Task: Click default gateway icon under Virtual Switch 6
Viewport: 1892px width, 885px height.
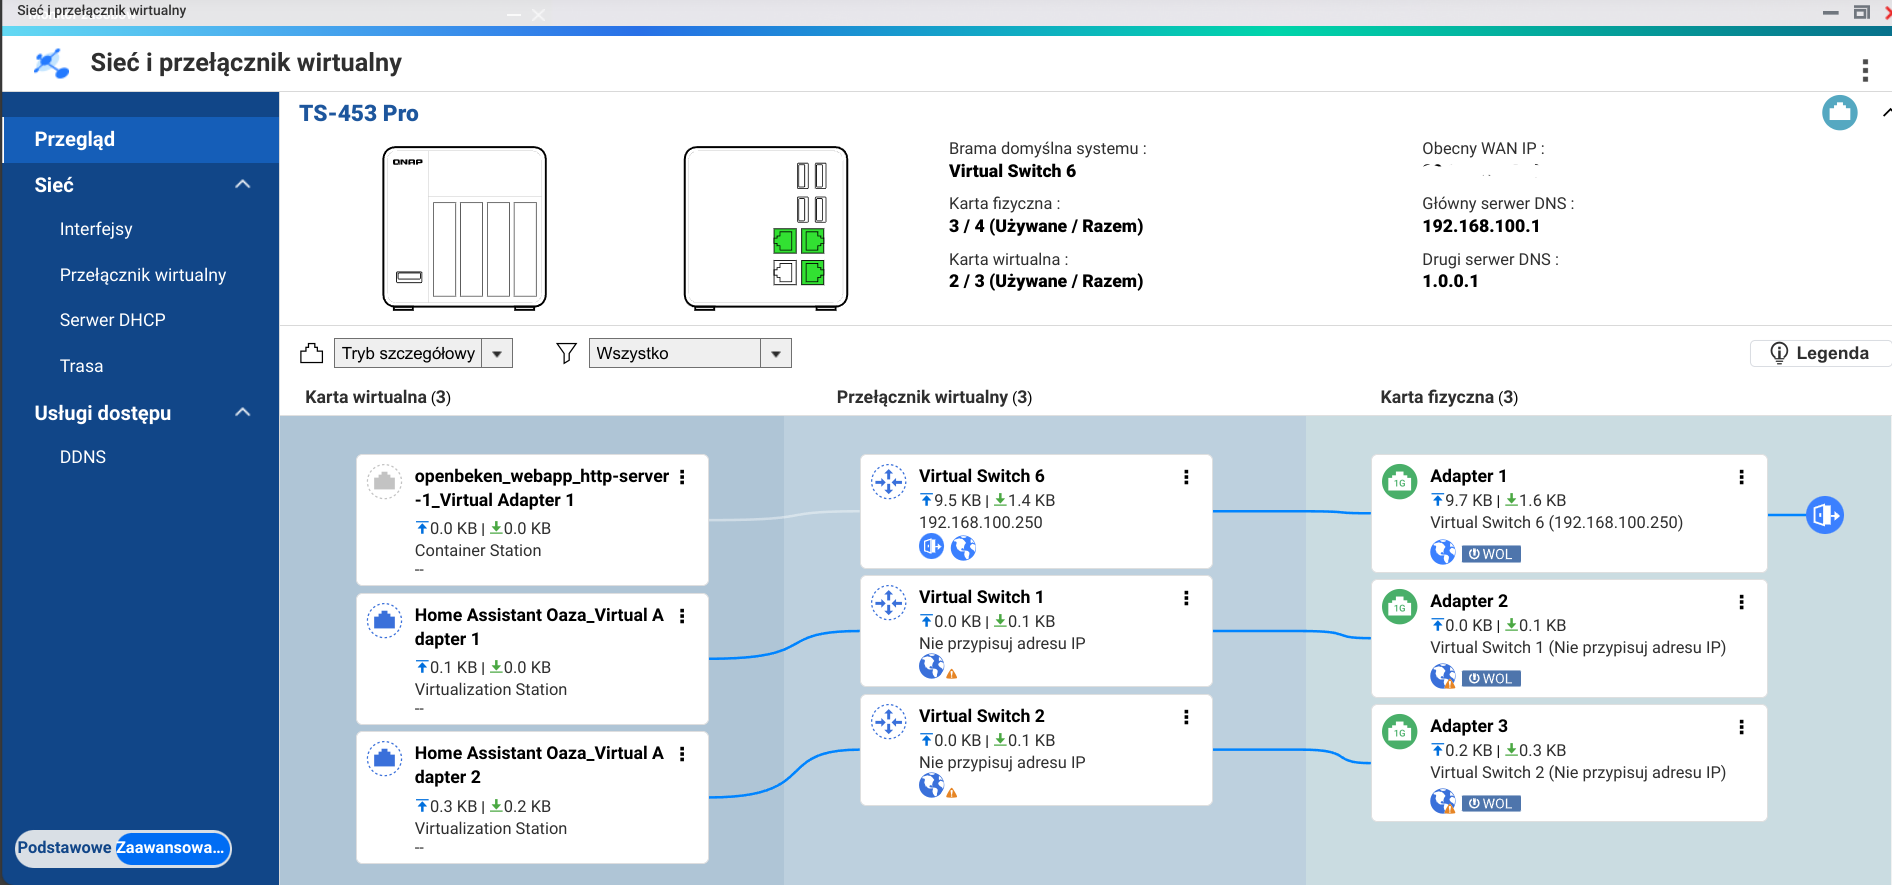Action: pyautogui.click(x=931, y=547)
